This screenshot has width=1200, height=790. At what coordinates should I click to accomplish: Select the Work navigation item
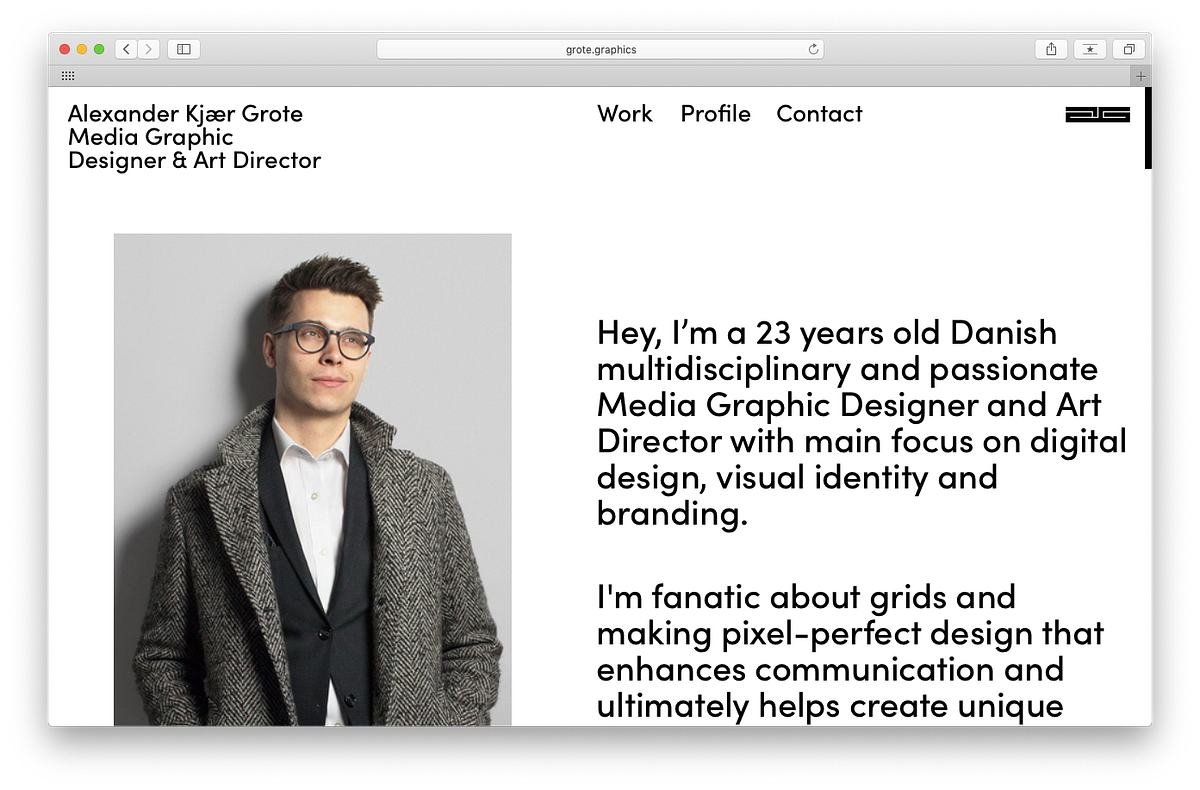[625, 115]
